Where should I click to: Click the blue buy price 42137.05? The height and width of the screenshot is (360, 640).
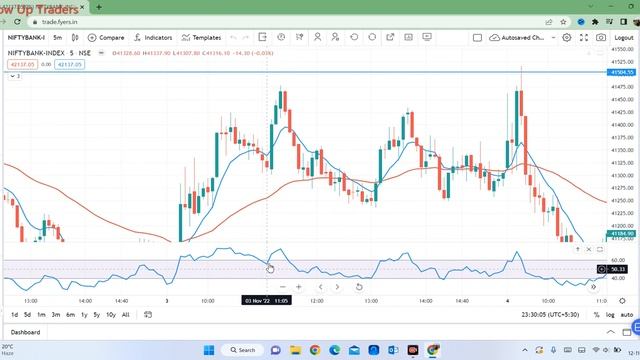[70, 64]
